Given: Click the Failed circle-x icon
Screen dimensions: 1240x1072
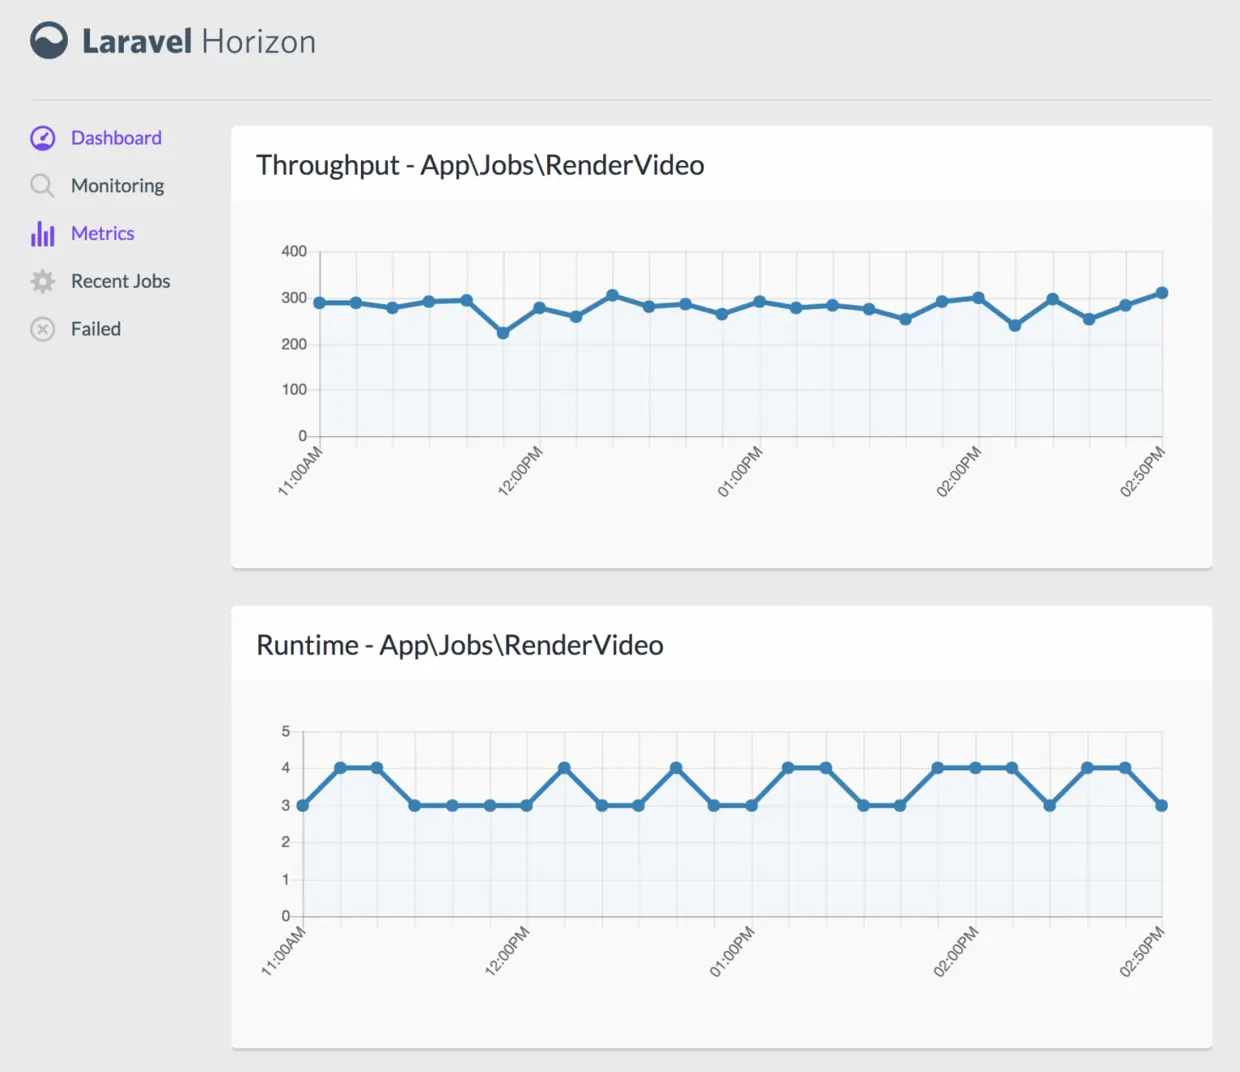Looking at the screenshot, I should click(43, 329).
